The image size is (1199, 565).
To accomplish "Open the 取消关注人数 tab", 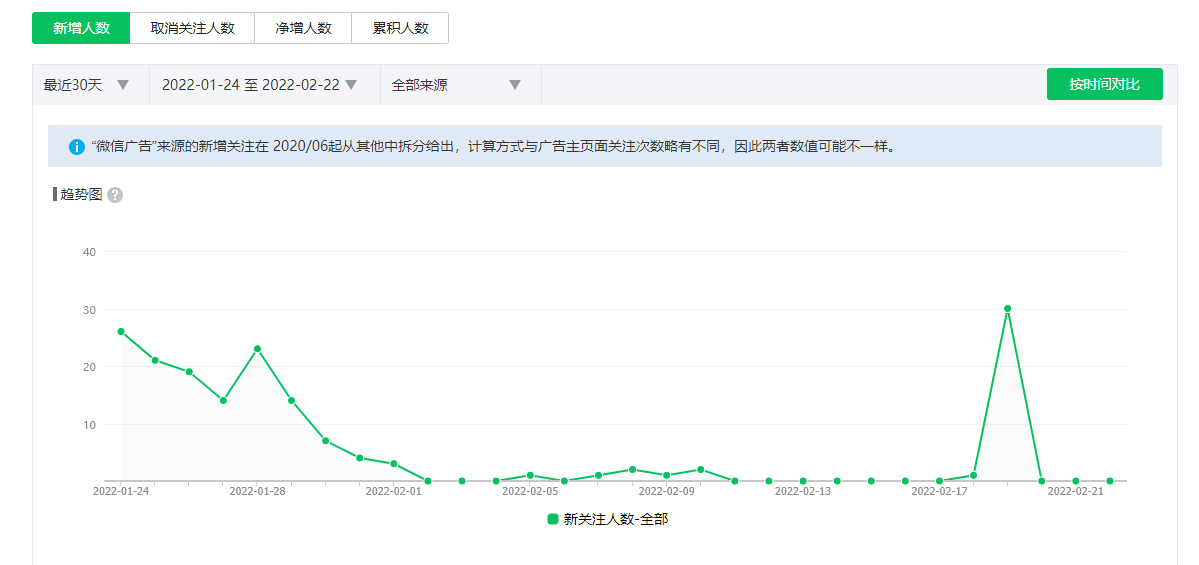I will pos(192,28).
